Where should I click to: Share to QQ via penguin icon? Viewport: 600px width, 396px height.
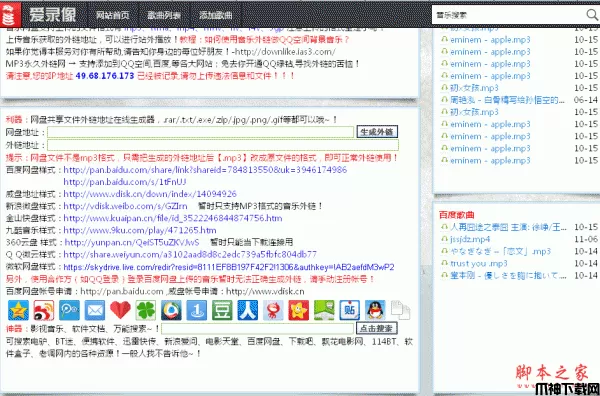pyautogui.click(x=375, y=310)
